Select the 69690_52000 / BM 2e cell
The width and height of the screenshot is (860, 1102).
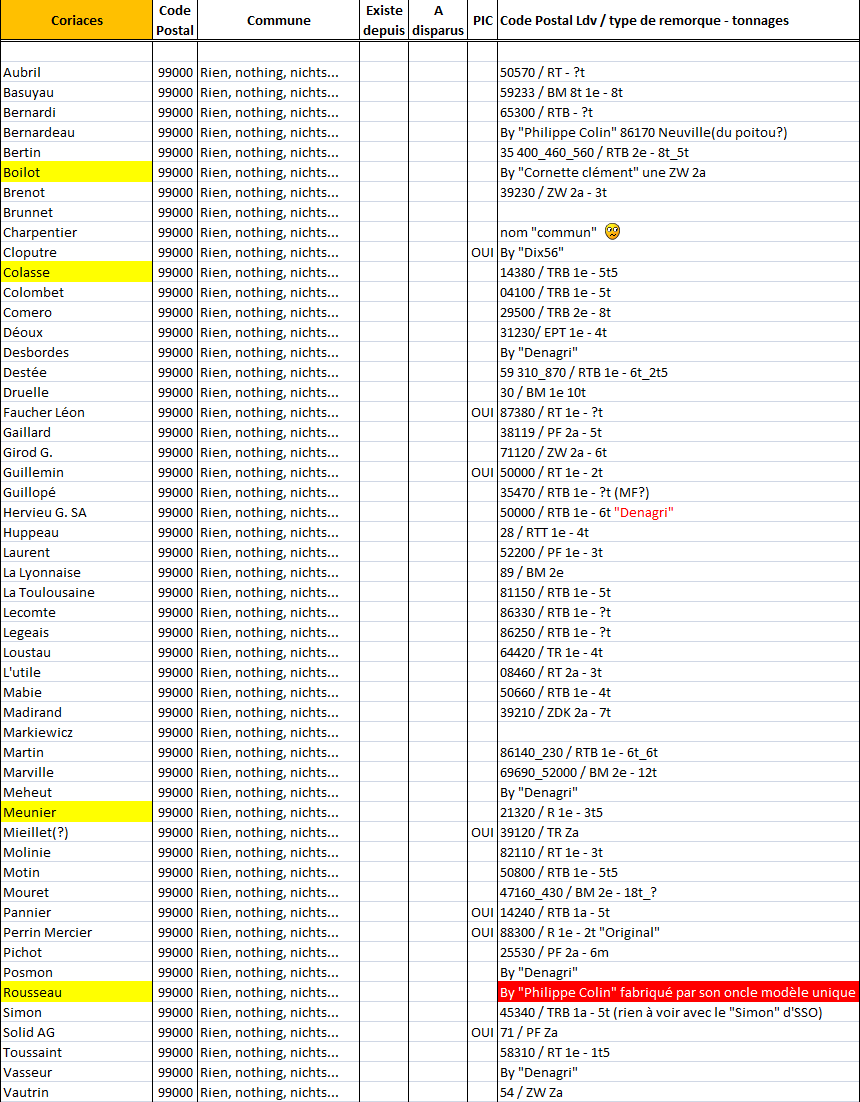(679, 772)
